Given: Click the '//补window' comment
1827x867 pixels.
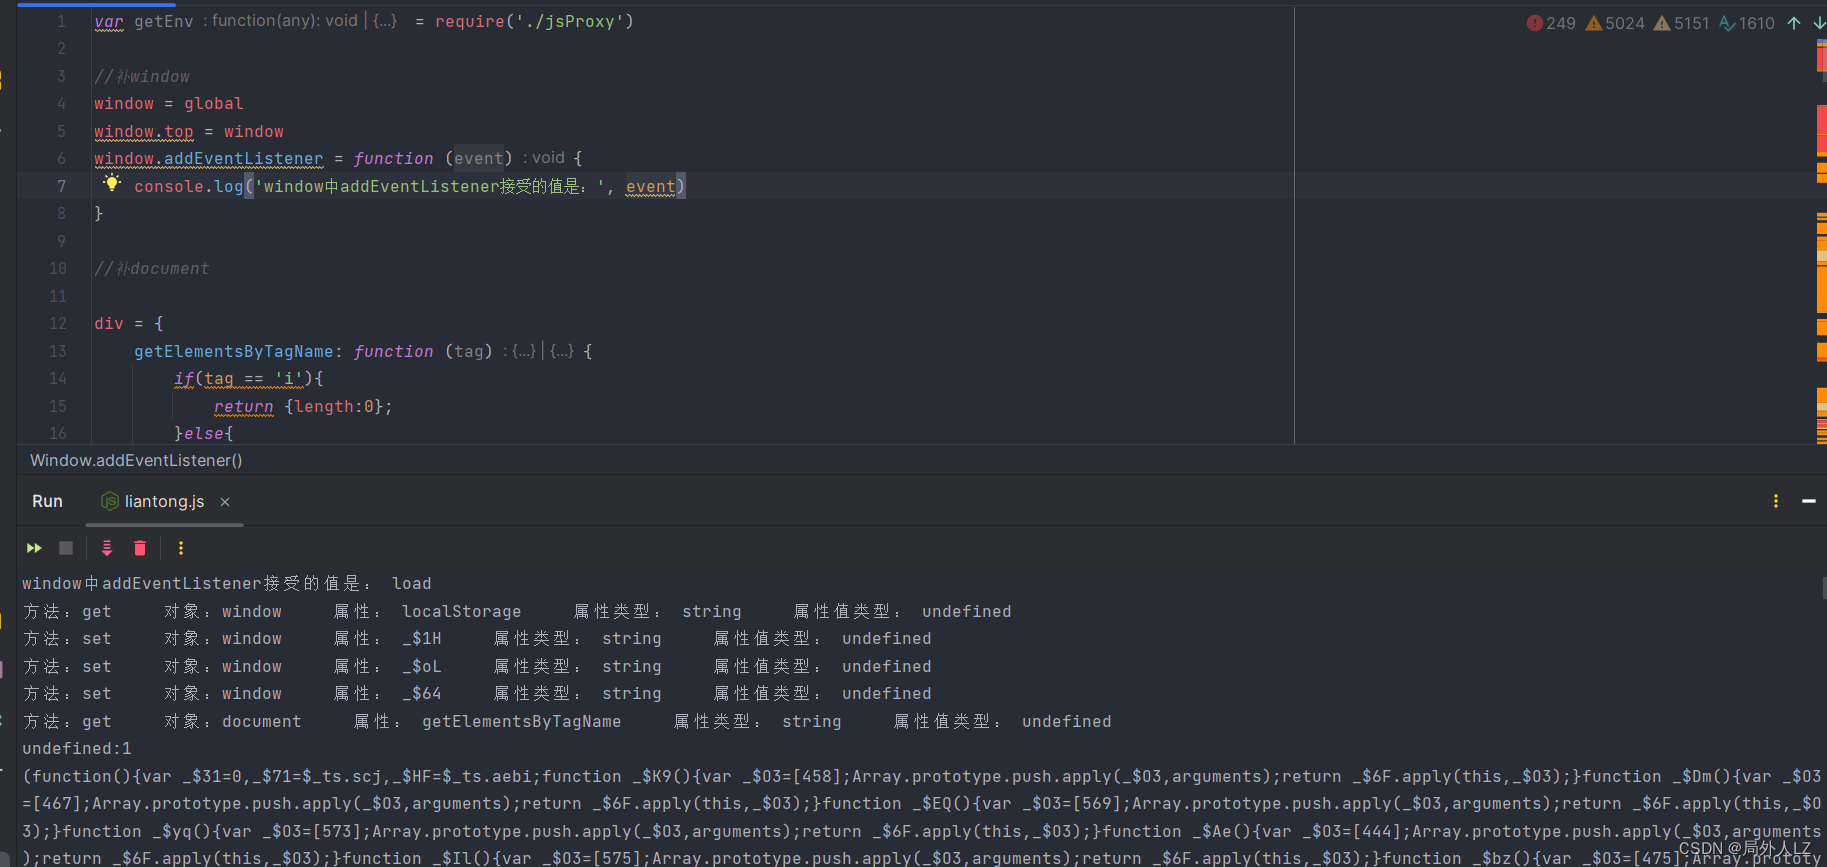Looking at the screenshot, I should coord(142,77).
